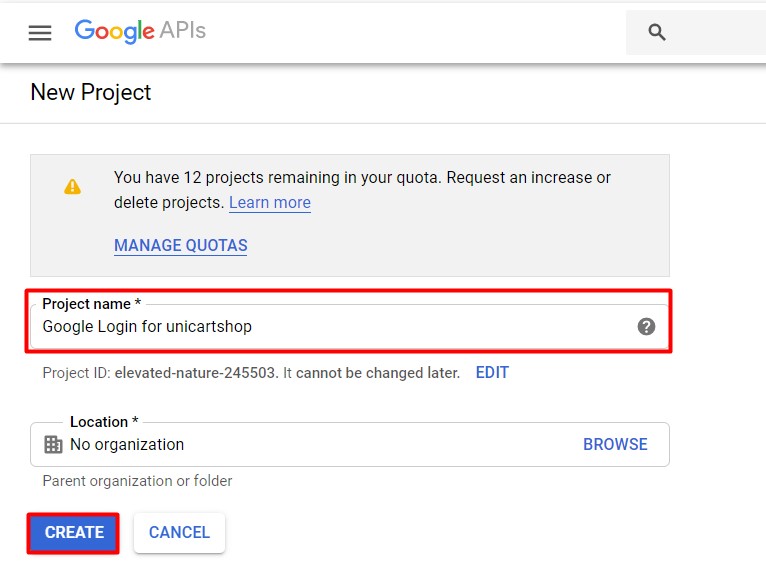This screenshot has width=766, height=573.
Task: Click the search magnifier icon
Action: [657, 32]
